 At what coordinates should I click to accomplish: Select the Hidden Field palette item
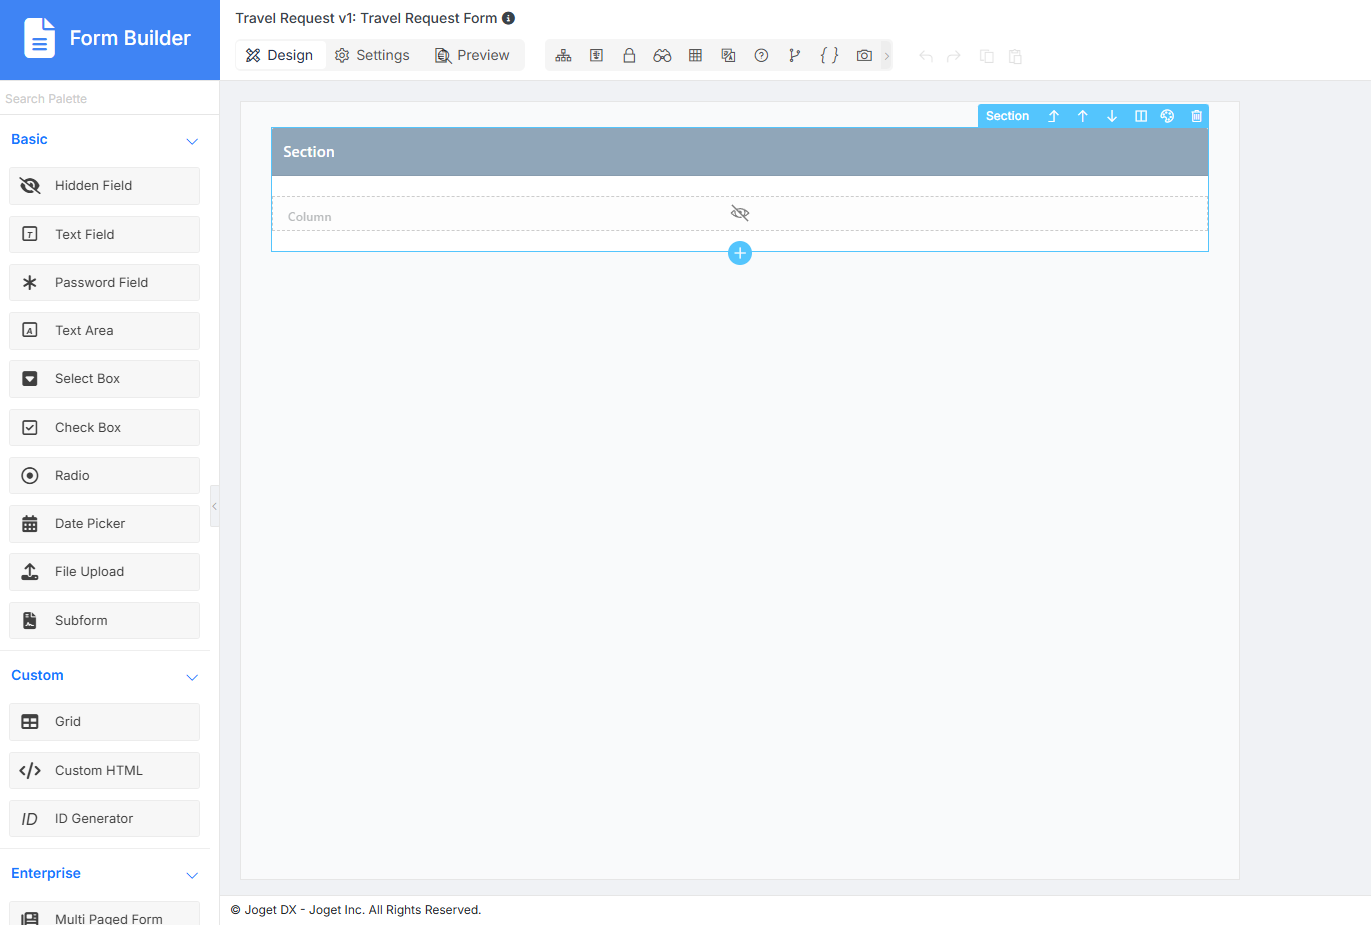click(104, 186)
